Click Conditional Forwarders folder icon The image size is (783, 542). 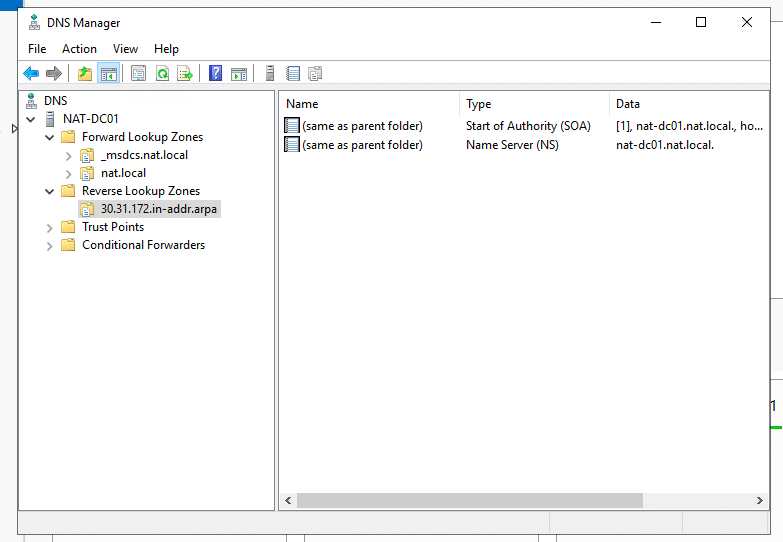[x=68, y=245]
